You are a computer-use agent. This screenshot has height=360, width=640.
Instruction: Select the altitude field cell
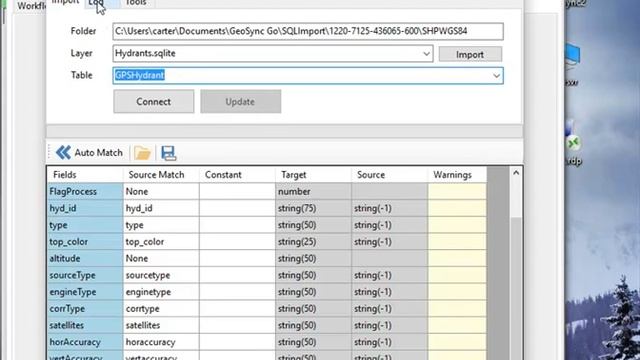click(x=85, y=258)
